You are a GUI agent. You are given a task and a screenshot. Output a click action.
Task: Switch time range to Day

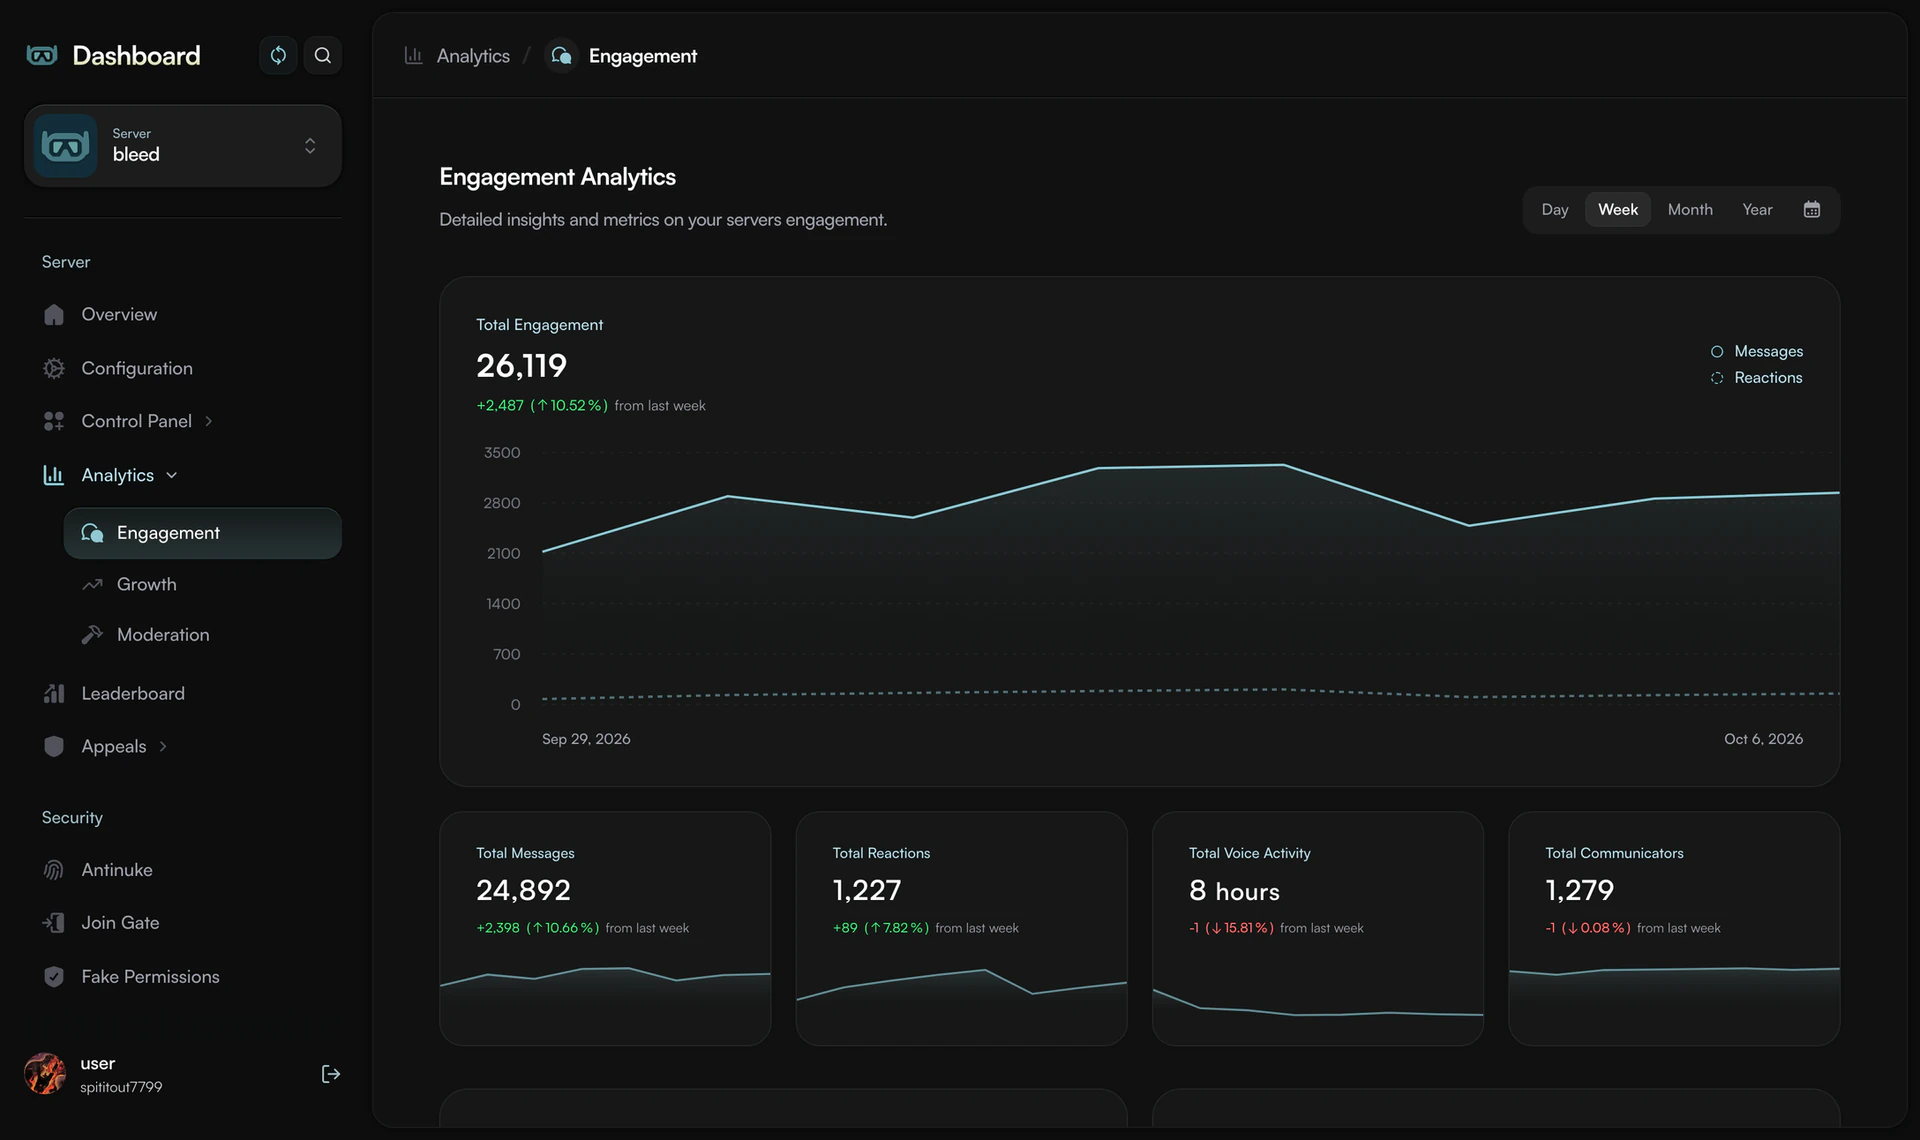tap(1555, 210)
